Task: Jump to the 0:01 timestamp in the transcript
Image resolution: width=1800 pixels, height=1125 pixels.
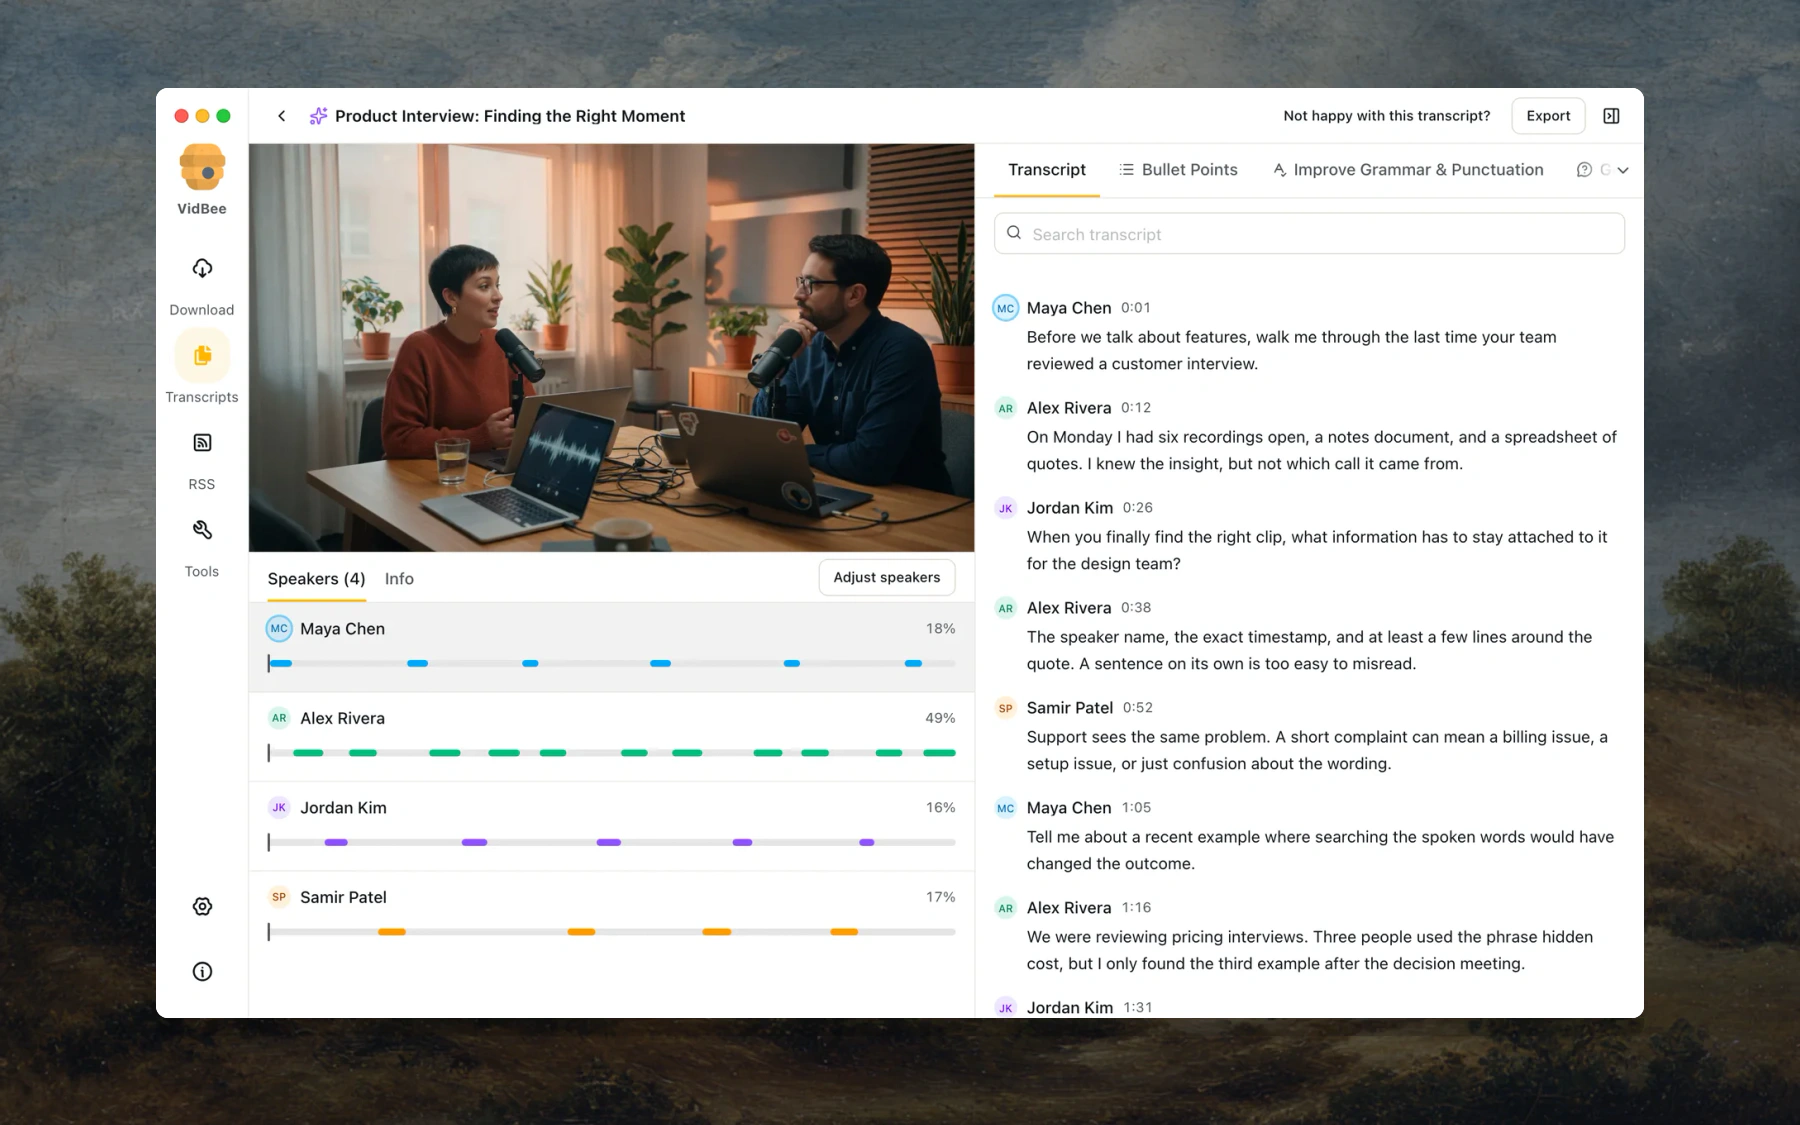Action: [x=1136, y=308]
